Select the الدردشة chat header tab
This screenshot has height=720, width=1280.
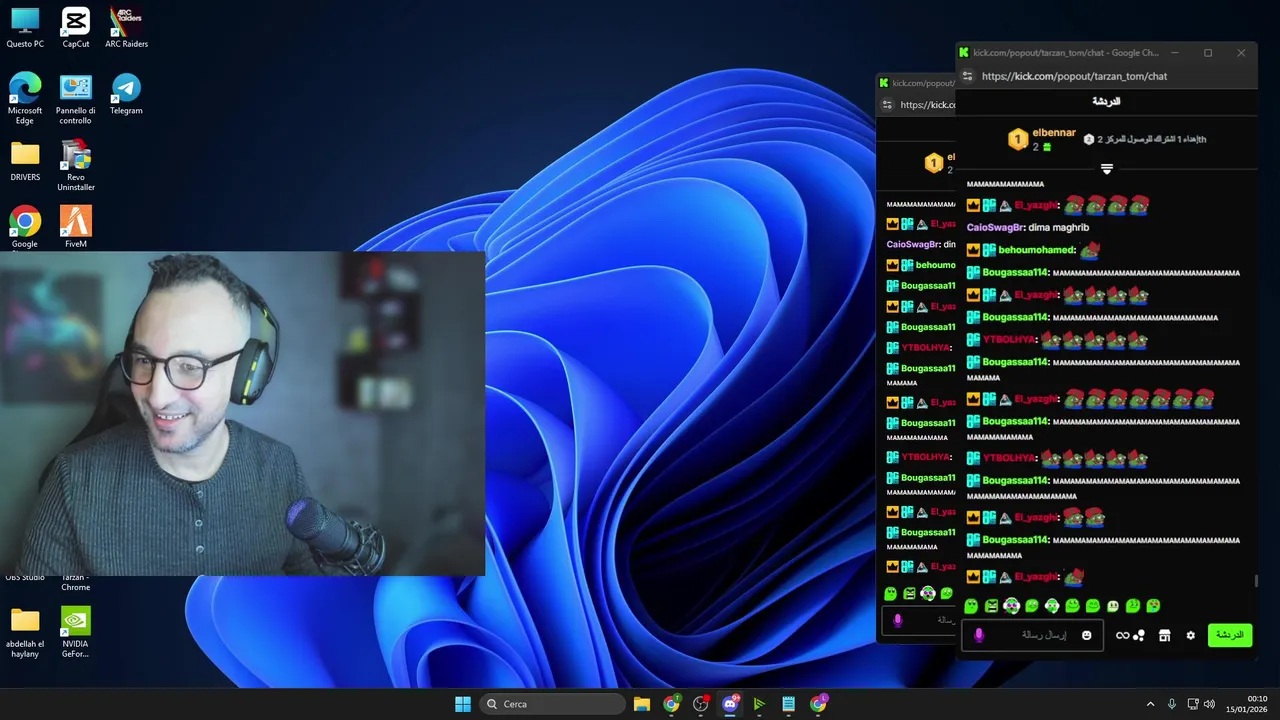click(1106, 102)
